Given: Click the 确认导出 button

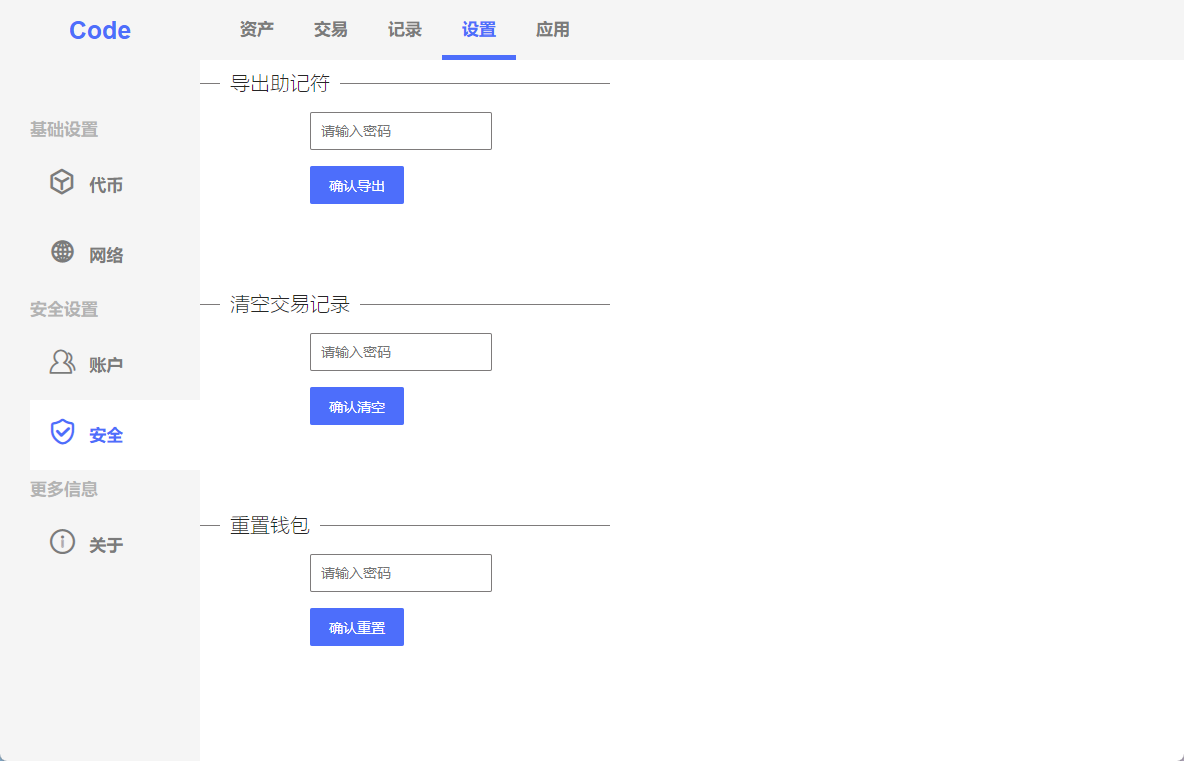Looking at the screenshot, I should point(356,185).
